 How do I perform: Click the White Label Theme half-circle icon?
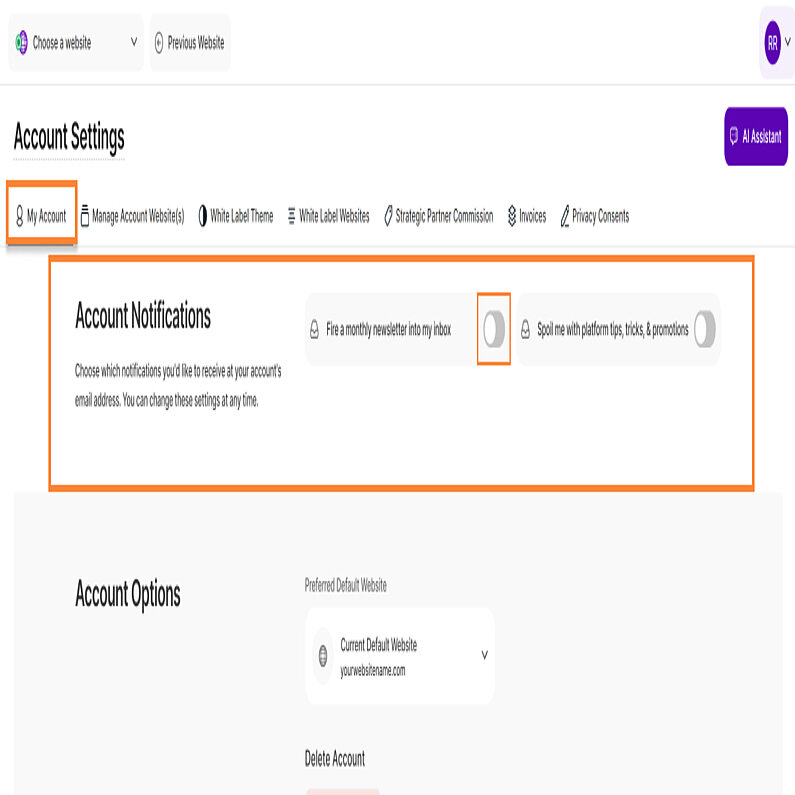(x=203, y=216)
